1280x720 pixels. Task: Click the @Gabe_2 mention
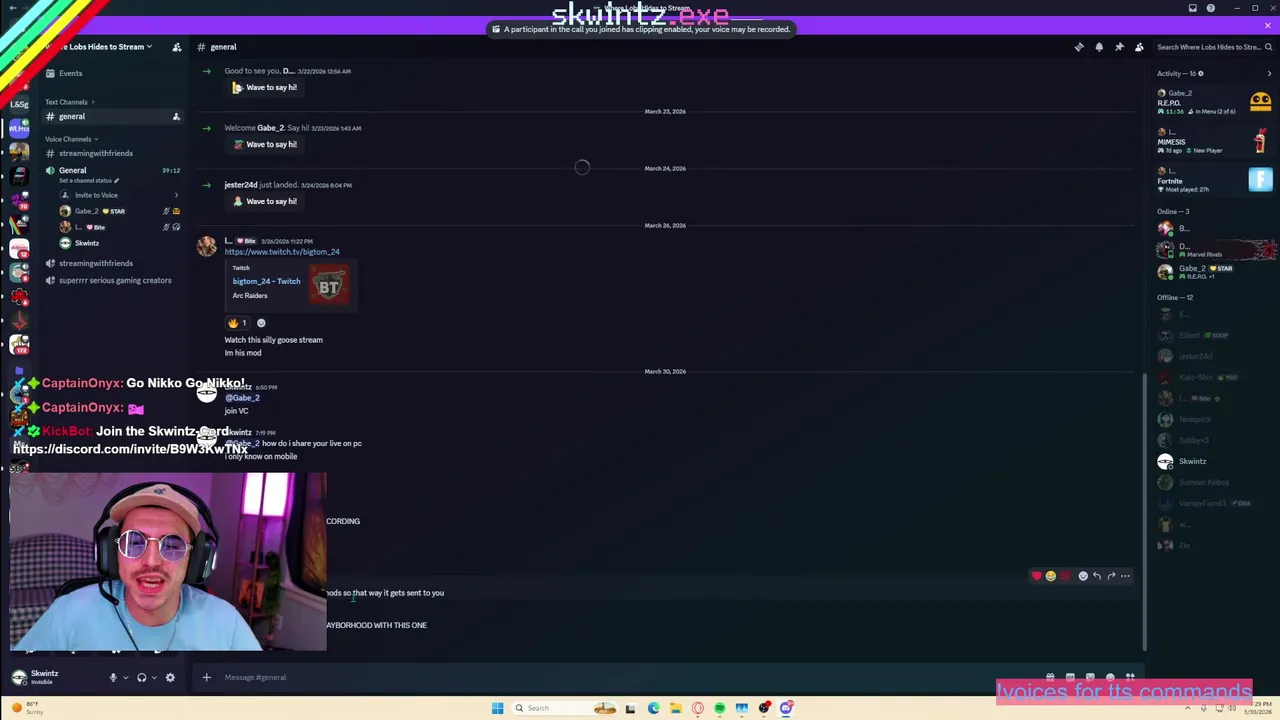click(242, 398)
